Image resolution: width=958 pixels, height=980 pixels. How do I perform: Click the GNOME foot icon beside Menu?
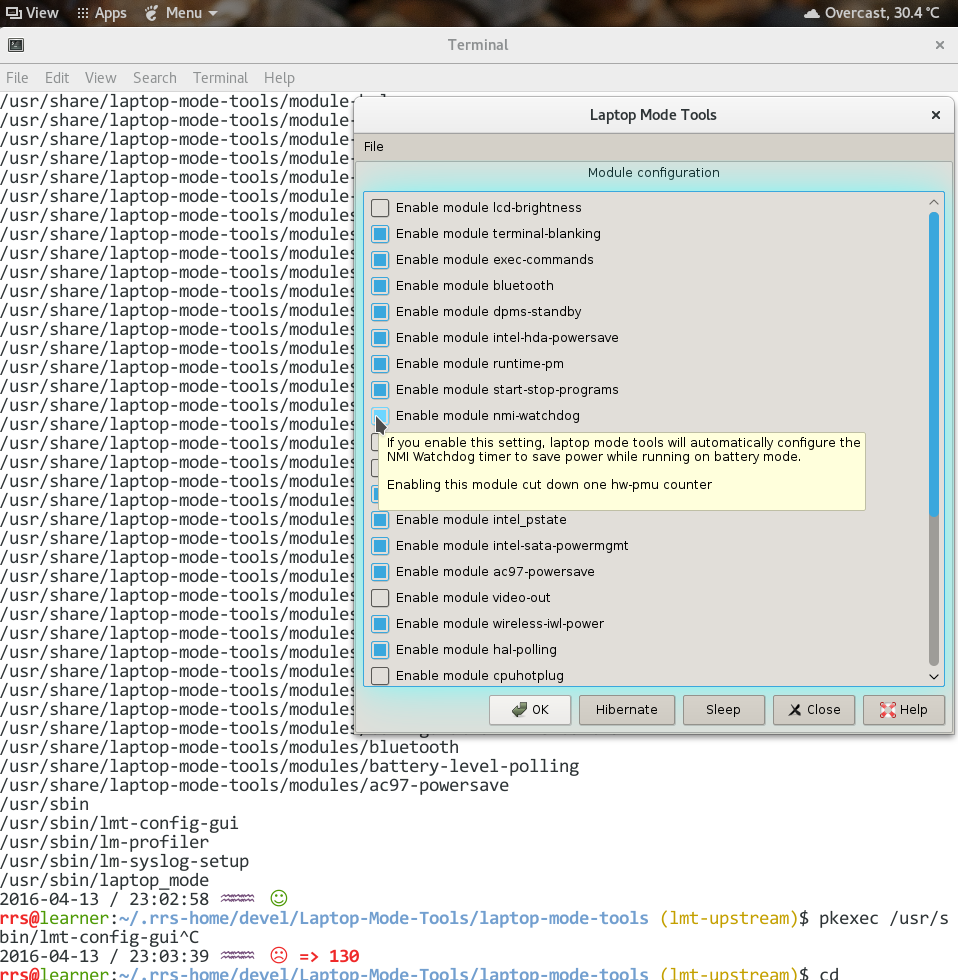(x=150, y=13)
